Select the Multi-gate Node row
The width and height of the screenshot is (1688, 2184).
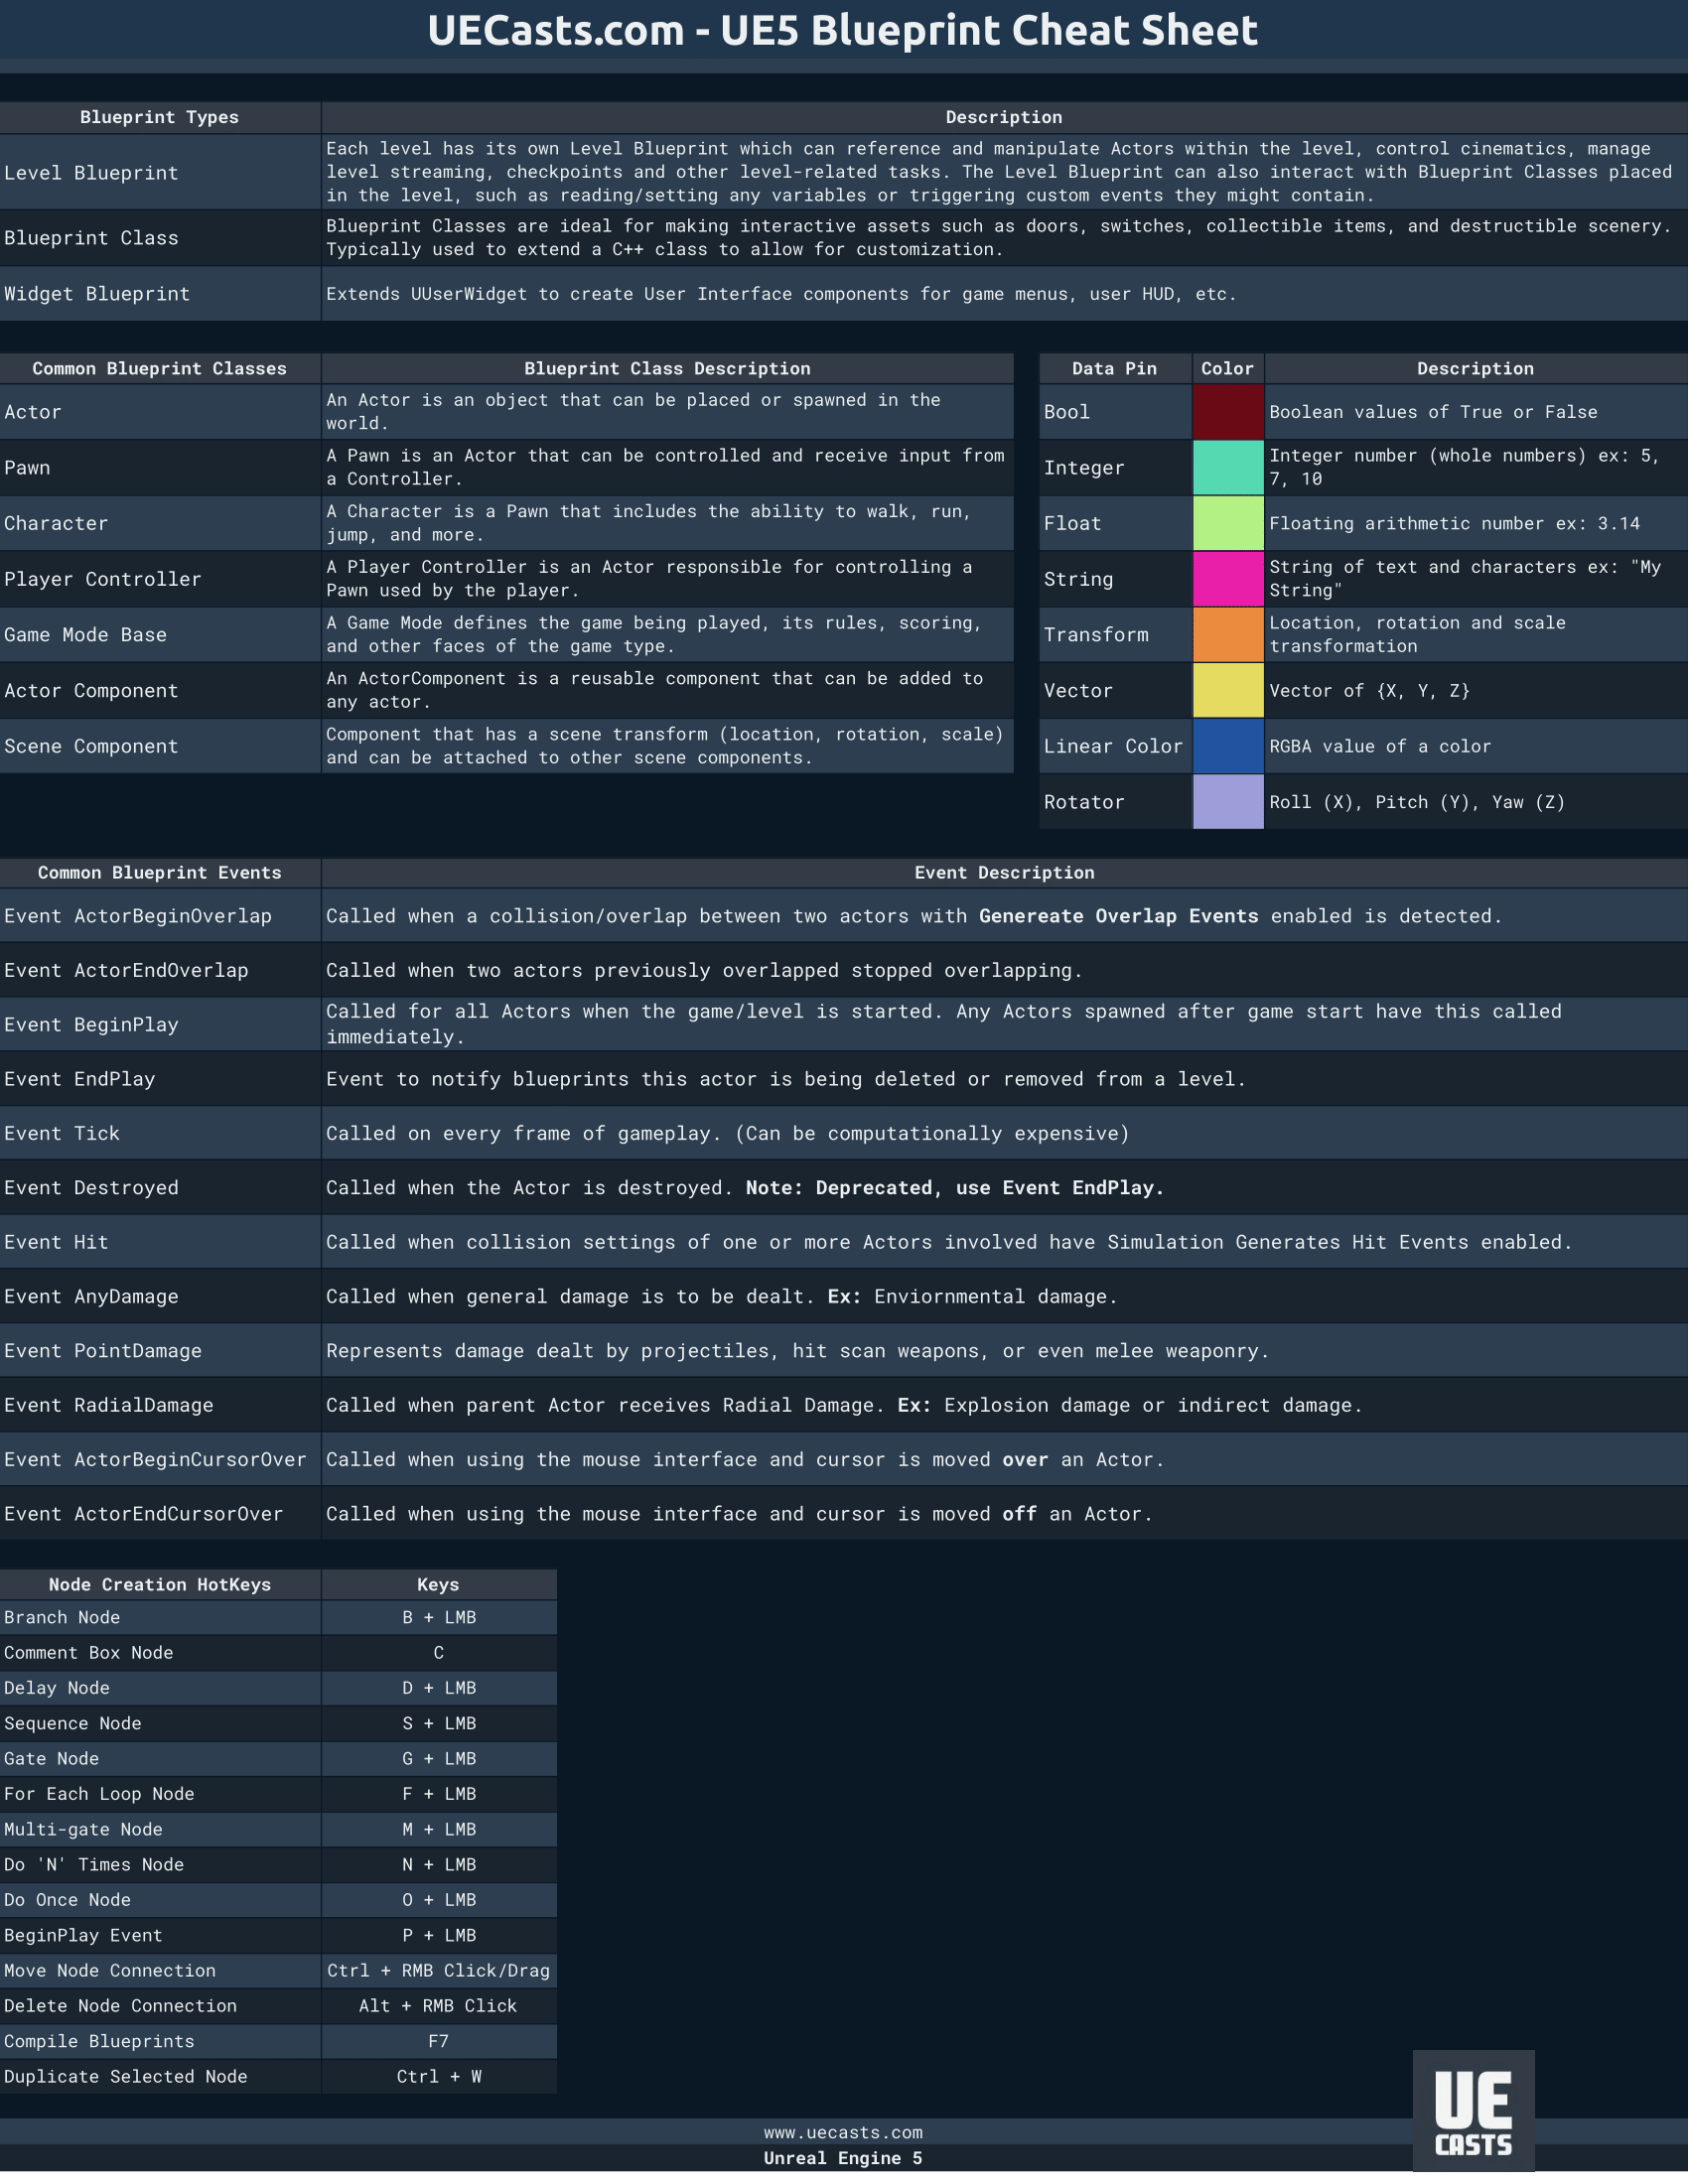click(x=278, y=1830)
